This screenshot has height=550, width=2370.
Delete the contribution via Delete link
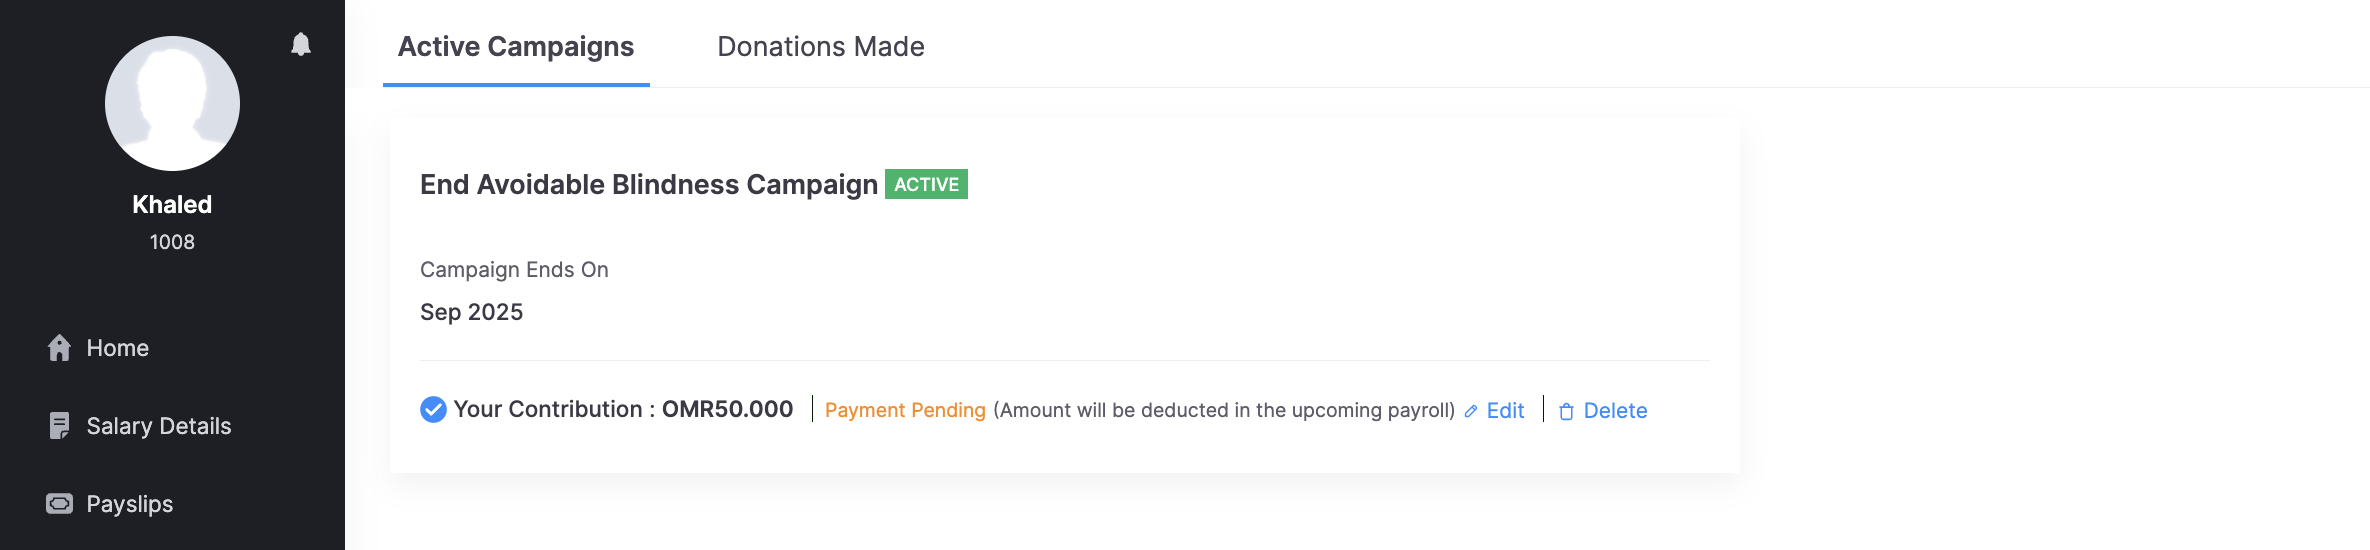(1615, 411)
